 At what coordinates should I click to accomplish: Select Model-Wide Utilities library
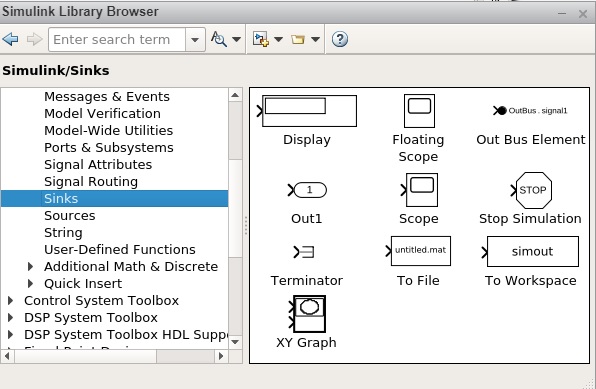point(108,130)
